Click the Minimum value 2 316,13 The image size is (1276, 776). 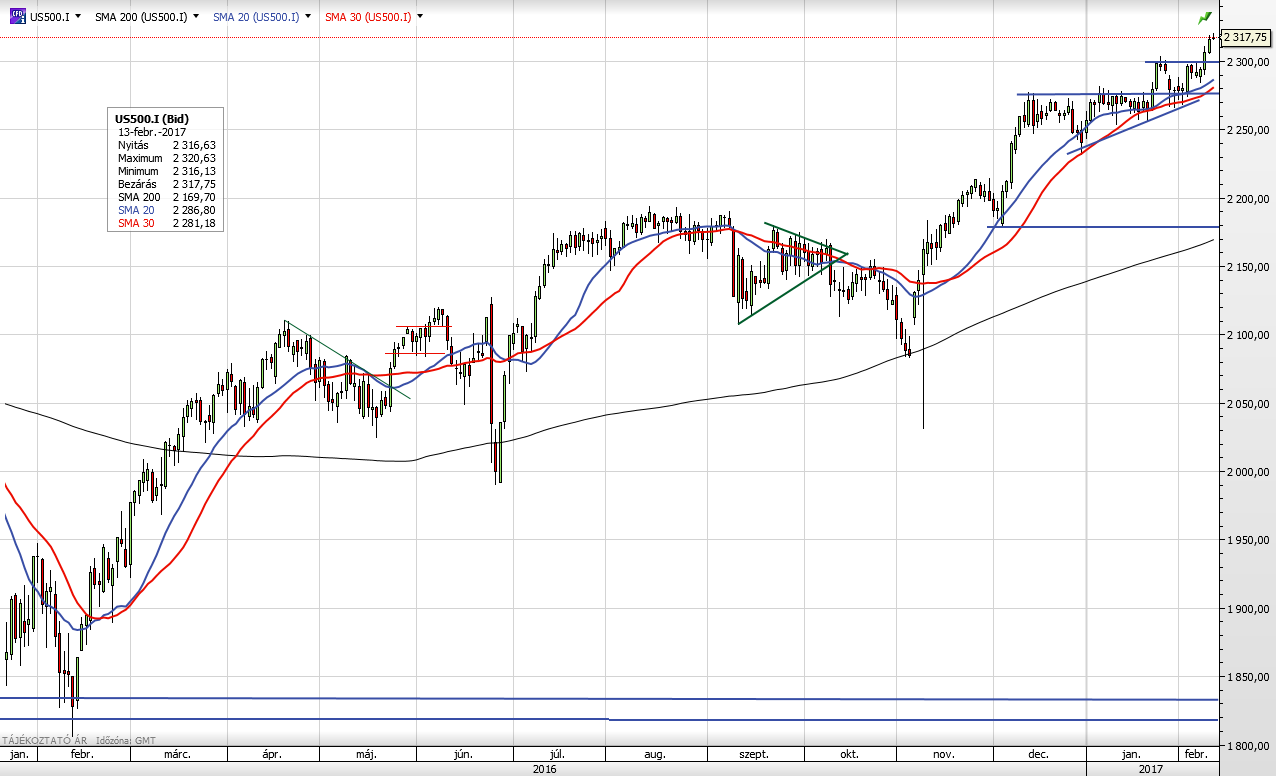click(x=196, y=171)
